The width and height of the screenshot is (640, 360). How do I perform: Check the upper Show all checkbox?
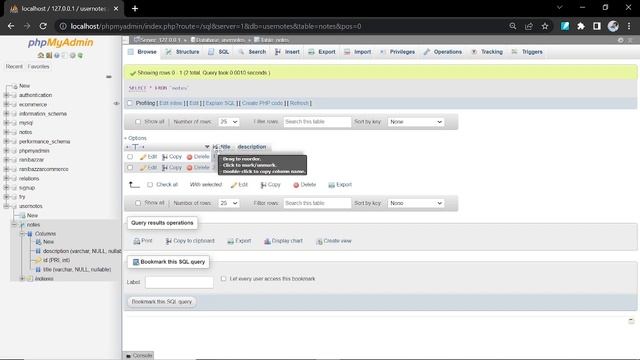tap(138, 122)
